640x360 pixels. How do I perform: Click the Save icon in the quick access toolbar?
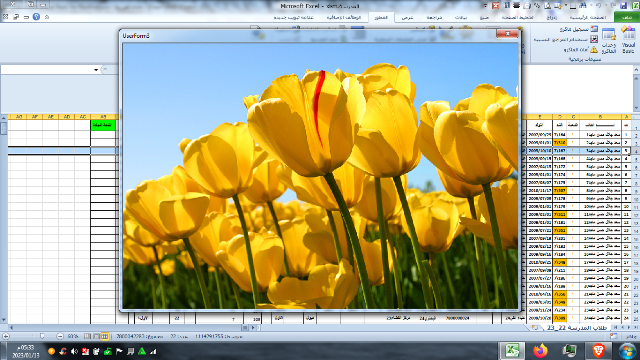pyautogui.click(x=624, y=5)
